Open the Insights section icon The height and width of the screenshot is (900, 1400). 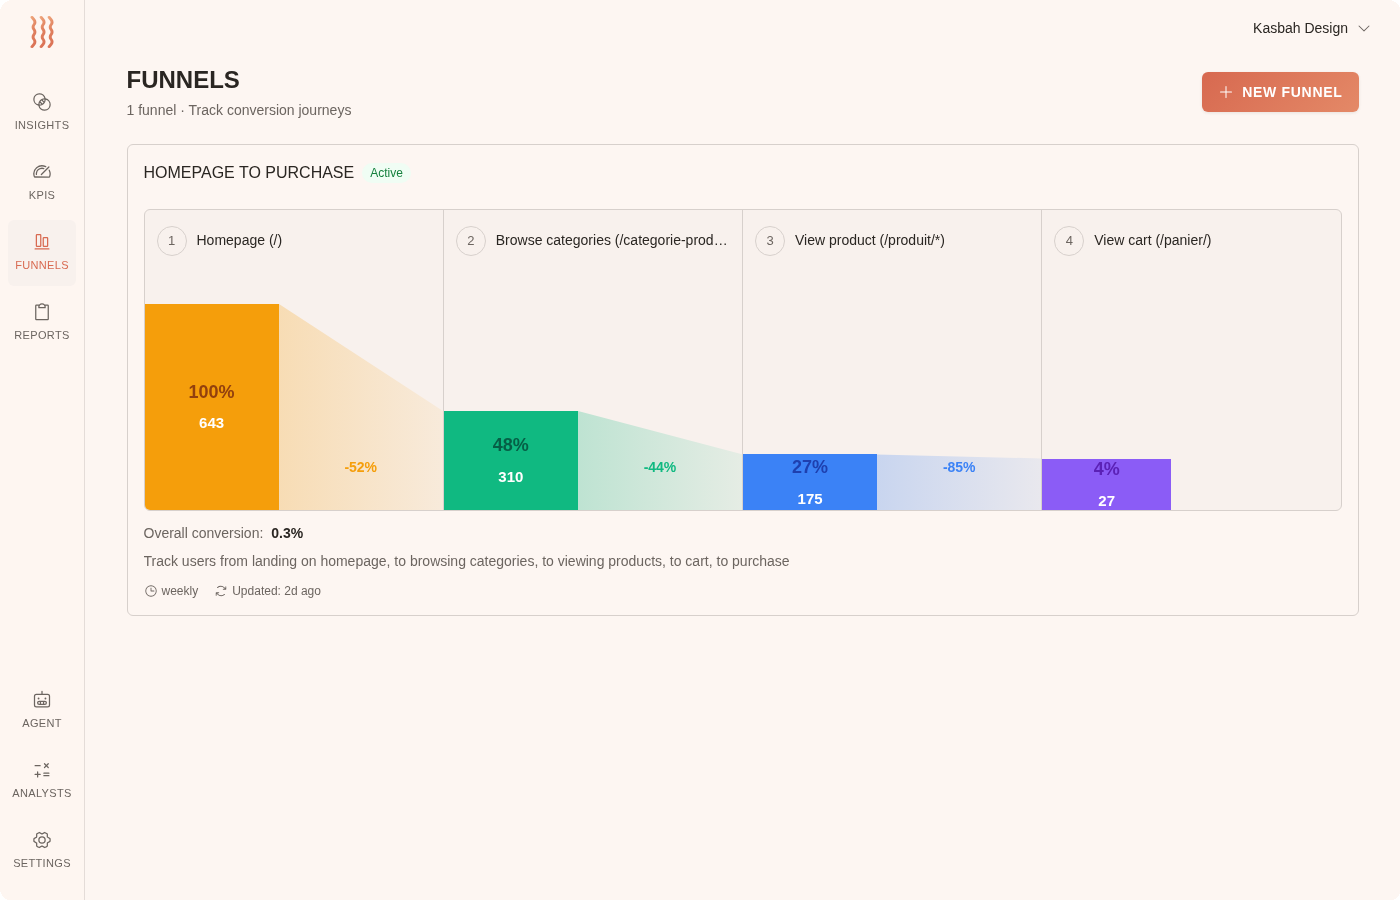point(42,102)
